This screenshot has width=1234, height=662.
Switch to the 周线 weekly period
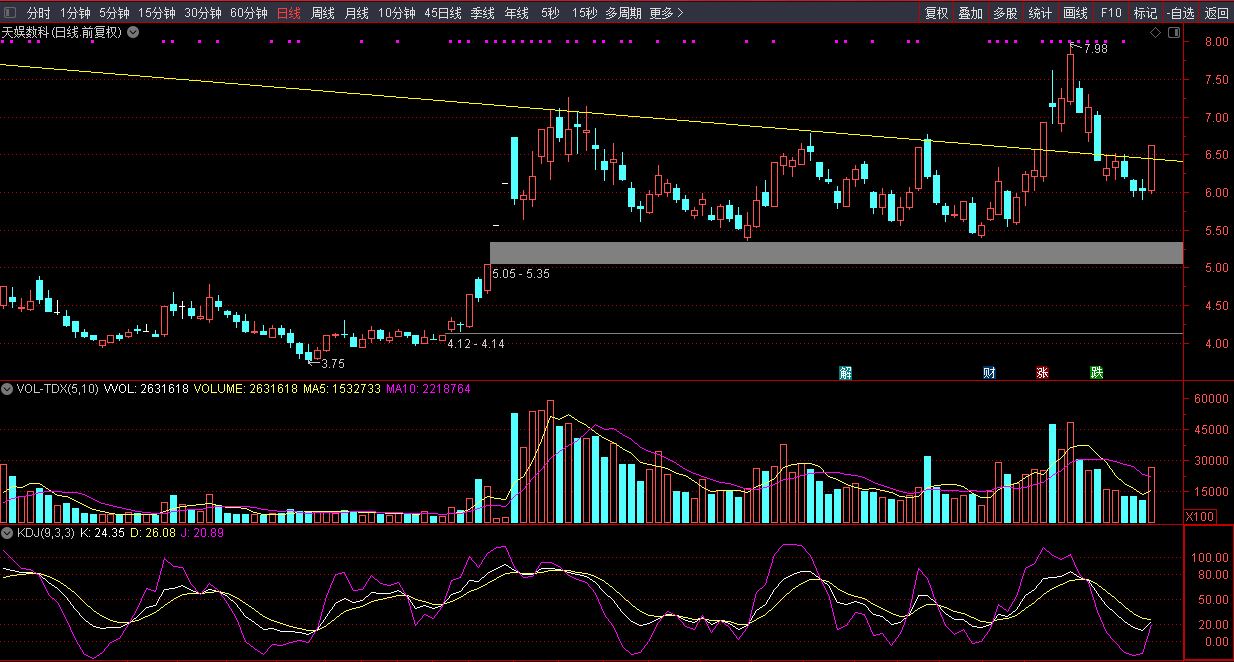tap(322, 13)
